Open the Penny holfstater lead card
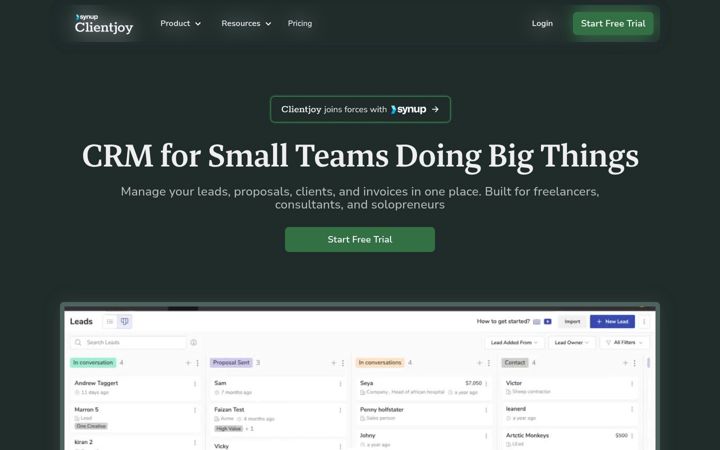720x450 pixels. point(423,413)
